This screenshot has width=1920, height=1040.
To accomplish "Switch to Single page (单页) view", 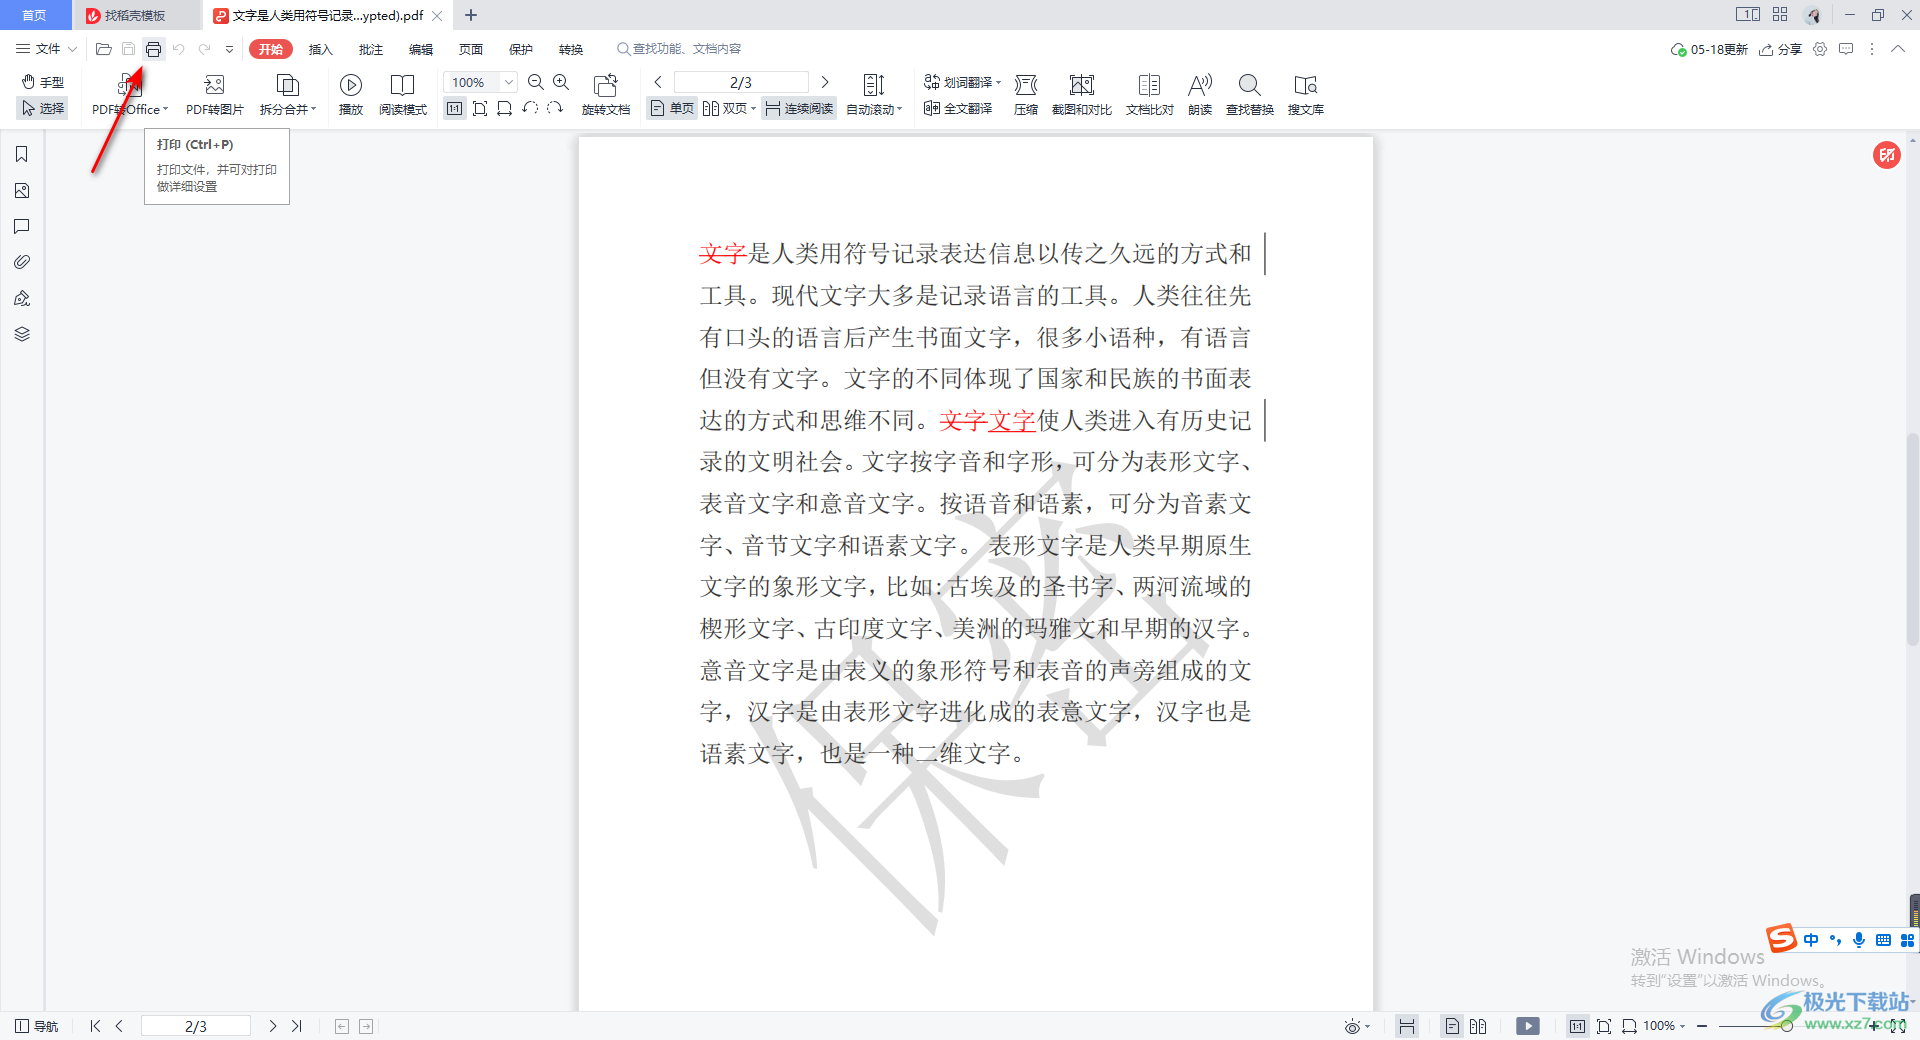I will 672,108.
